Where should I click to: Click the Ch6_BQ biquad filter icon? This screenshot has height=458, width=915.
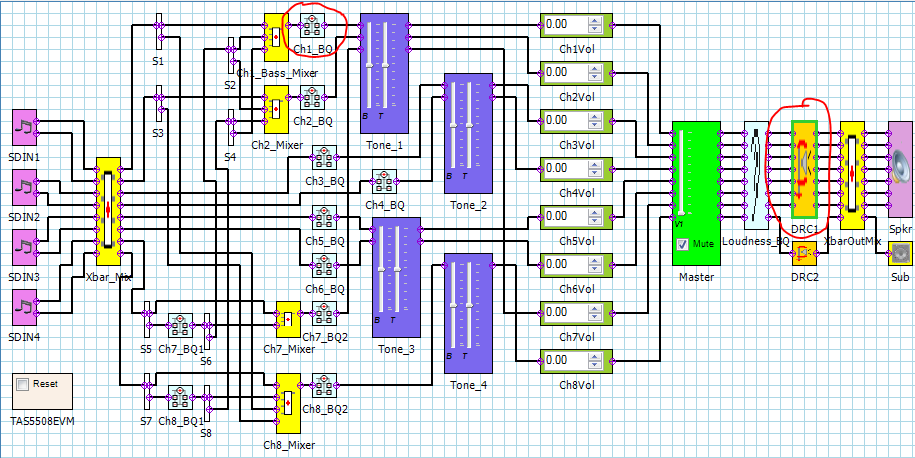[325, 265]
